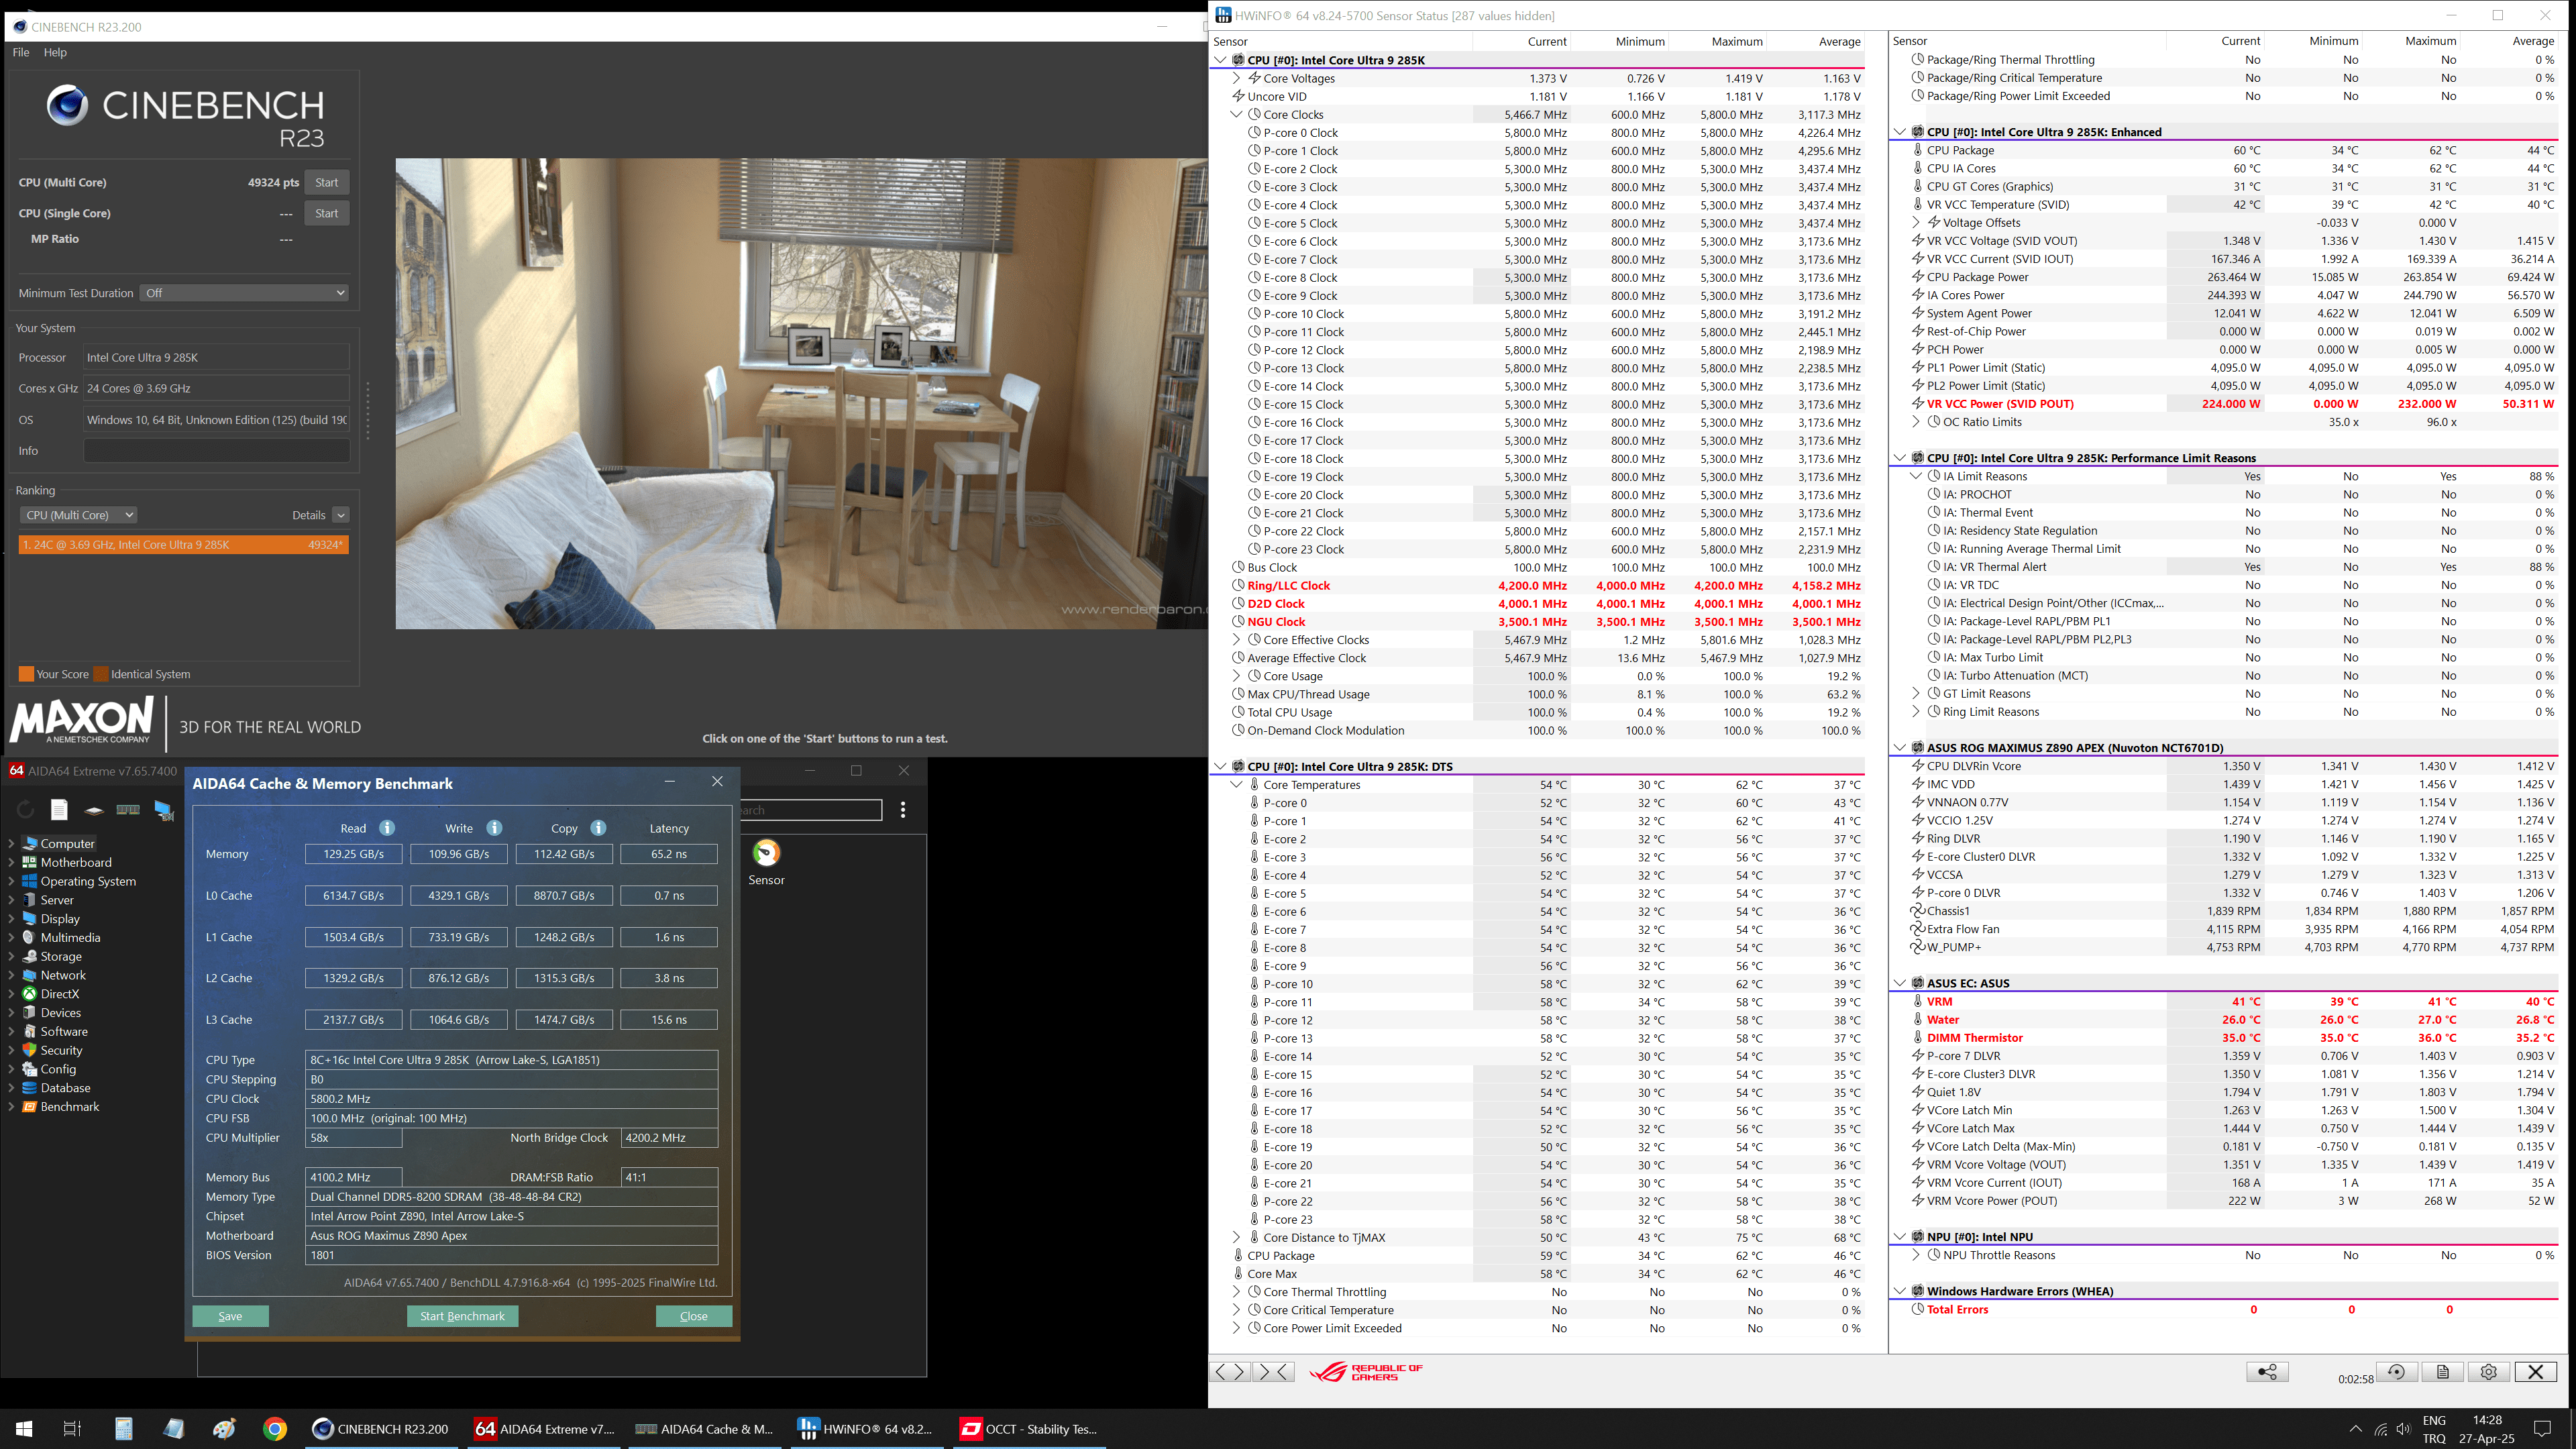Image resolution: width=2576 pixels, height=1449 pixels.
Task: Click HWiNFO shrink-layout arrows button
Action: [1273, 1372]
